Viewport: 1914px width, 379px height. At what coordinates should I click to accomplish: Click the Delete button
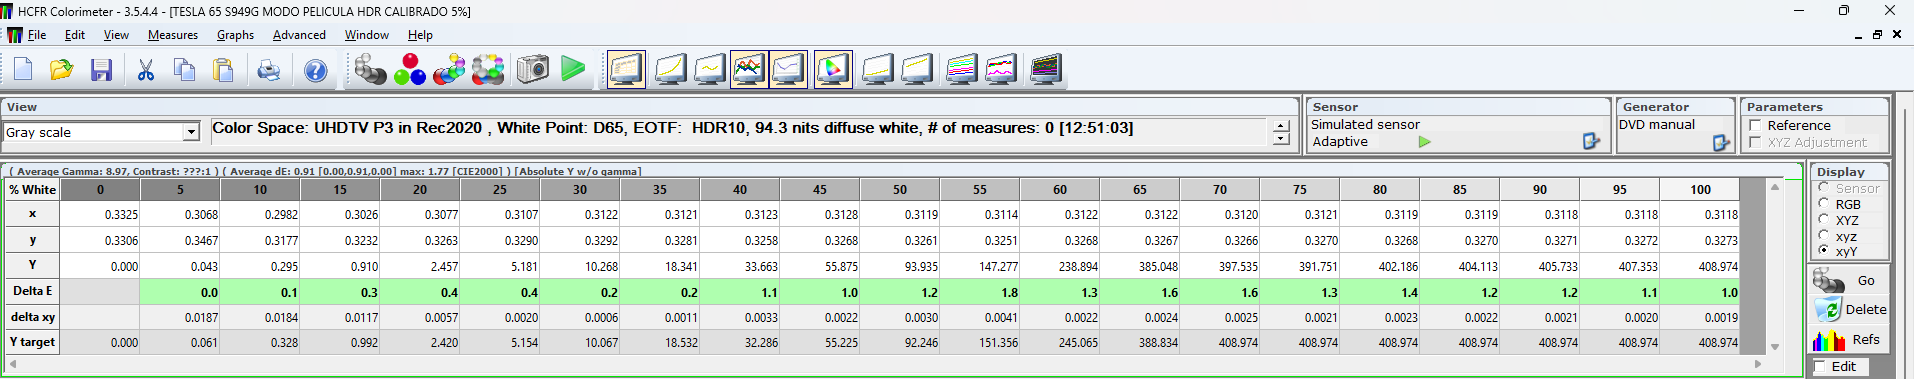pyautogui.click(x=1849, y=310)
